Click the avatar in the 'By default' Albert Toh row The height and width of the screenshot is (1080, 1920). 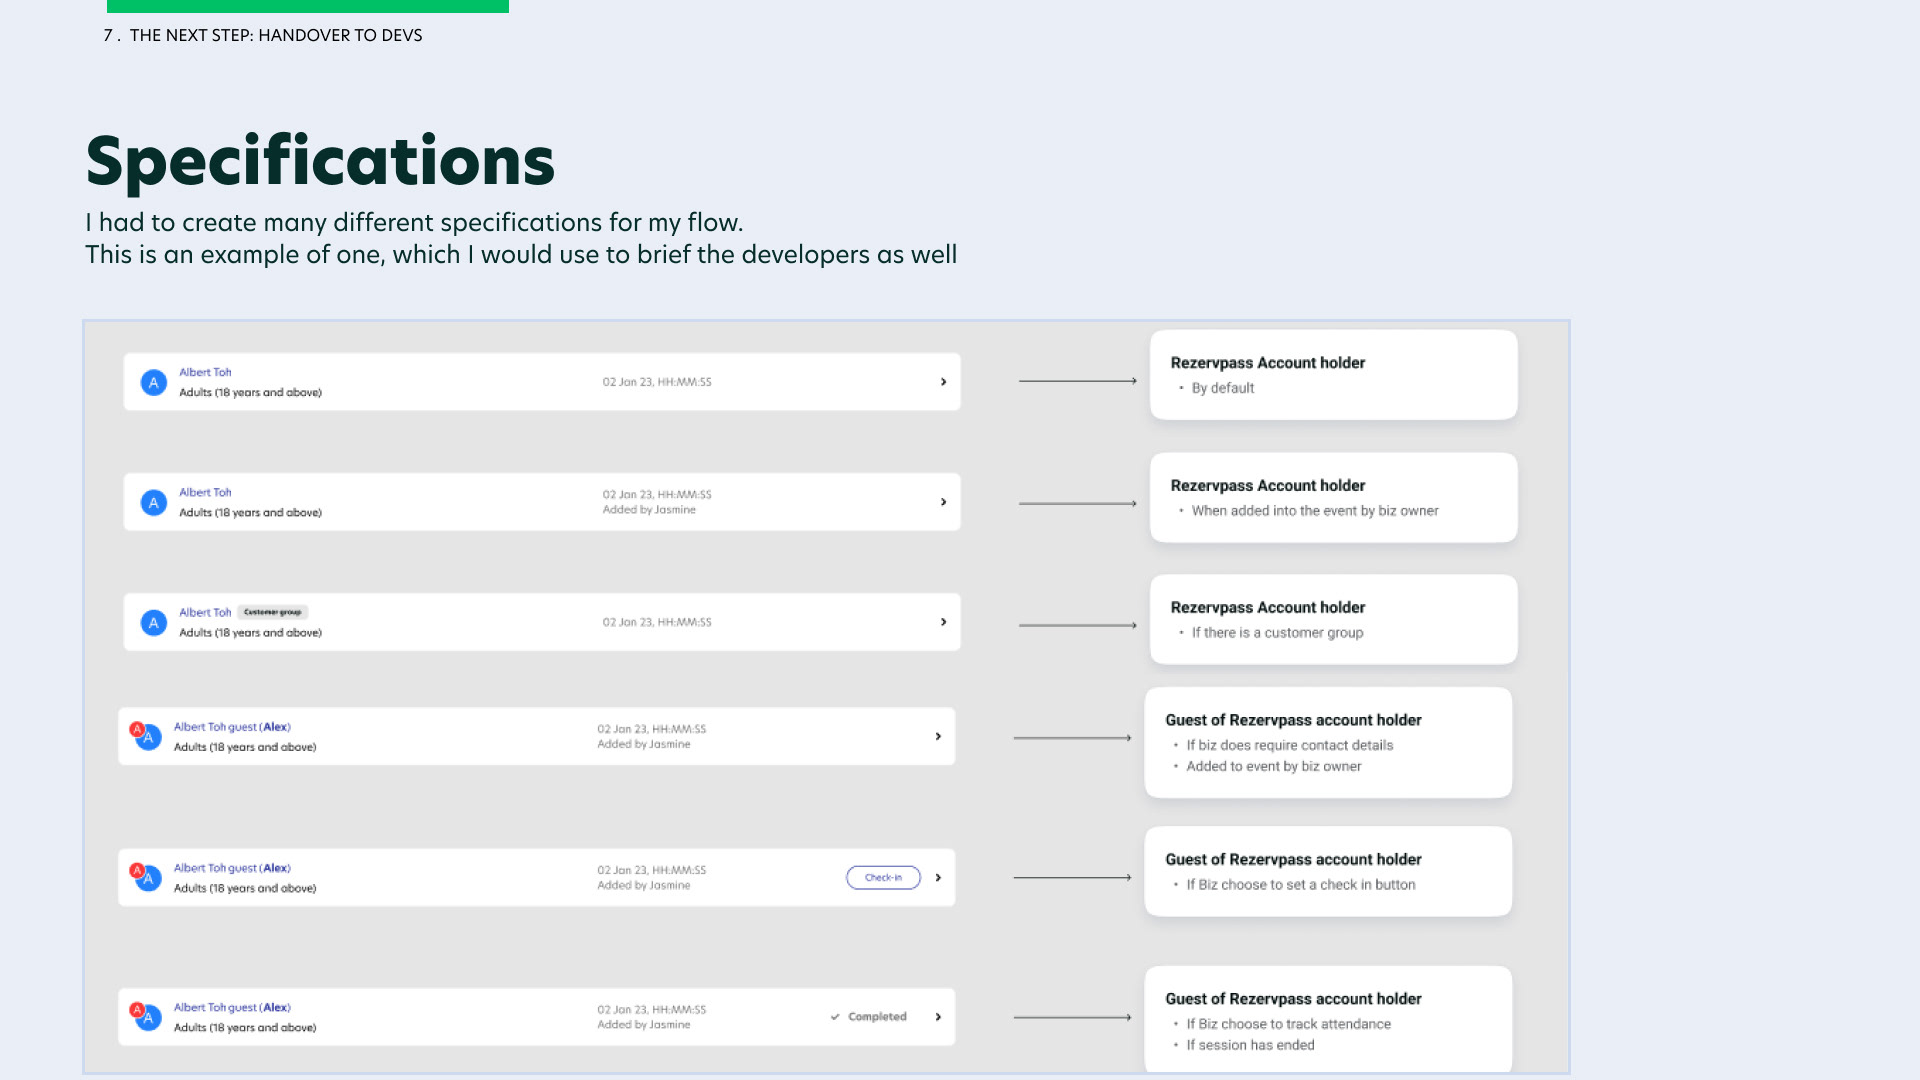tap(153, 382)
